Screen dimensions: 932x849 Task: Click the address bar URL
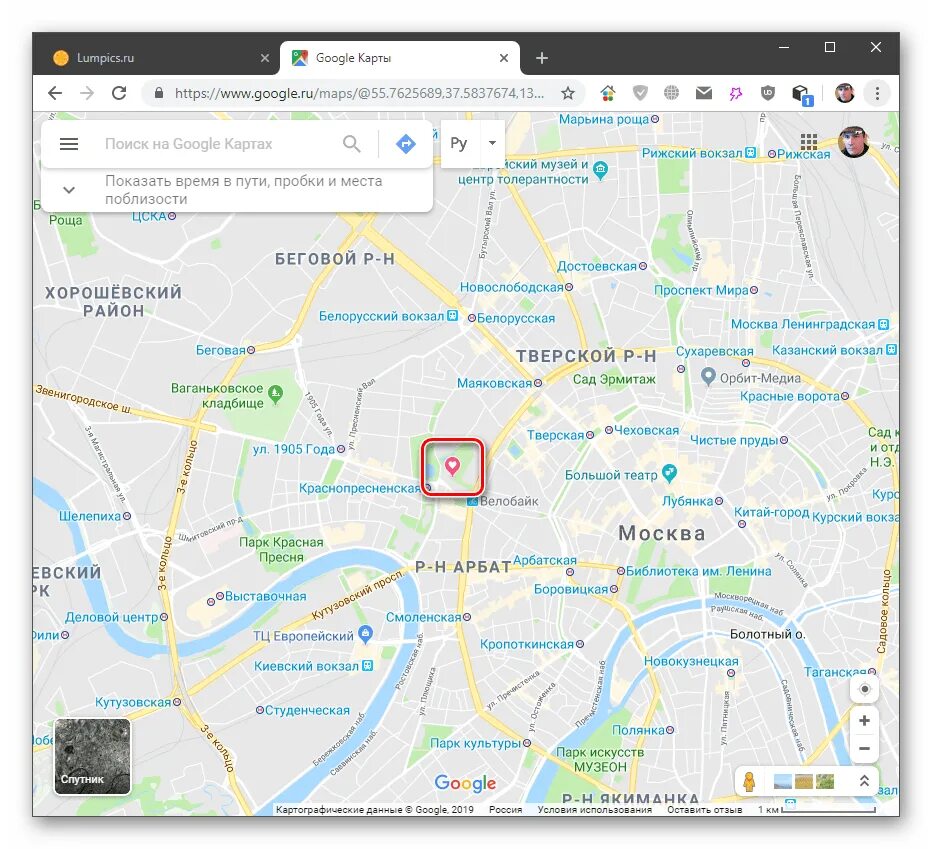pyautogui.click(x=359, y=93)
